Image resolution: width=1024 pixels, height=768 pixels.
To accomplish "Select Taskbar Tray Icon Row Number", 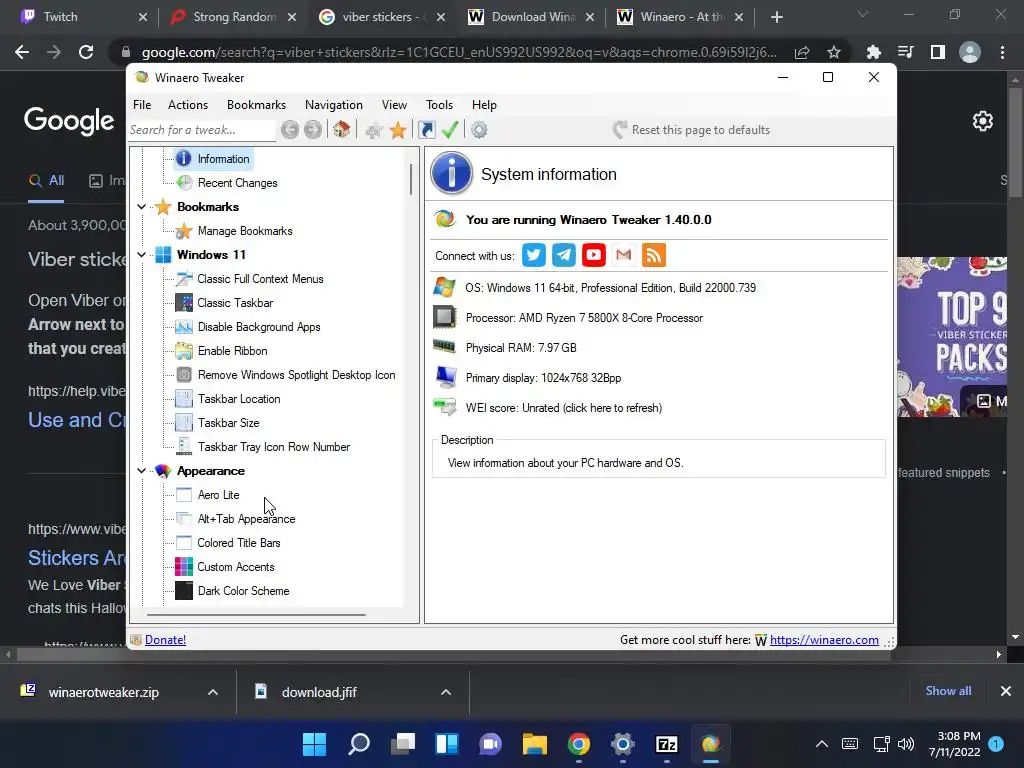I will click(x=274, y=447).
